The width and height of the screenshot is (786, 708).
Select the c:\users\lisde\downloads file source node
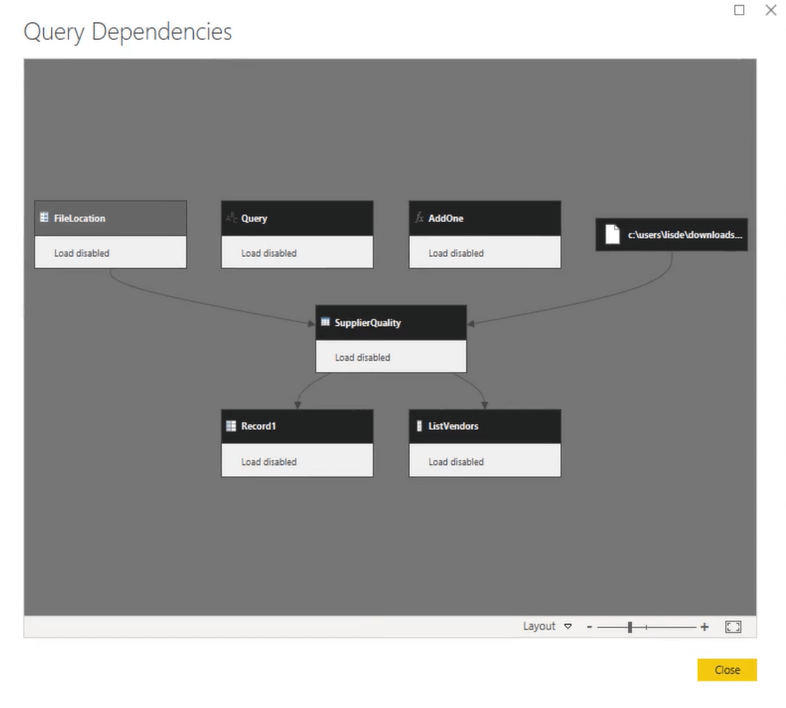(x=684, y=235)
